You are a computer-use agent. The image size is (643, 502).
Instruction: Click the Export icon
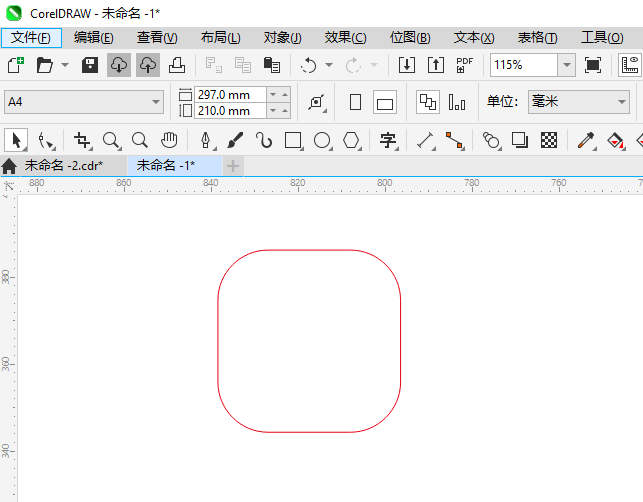click(x=436, y=65)
